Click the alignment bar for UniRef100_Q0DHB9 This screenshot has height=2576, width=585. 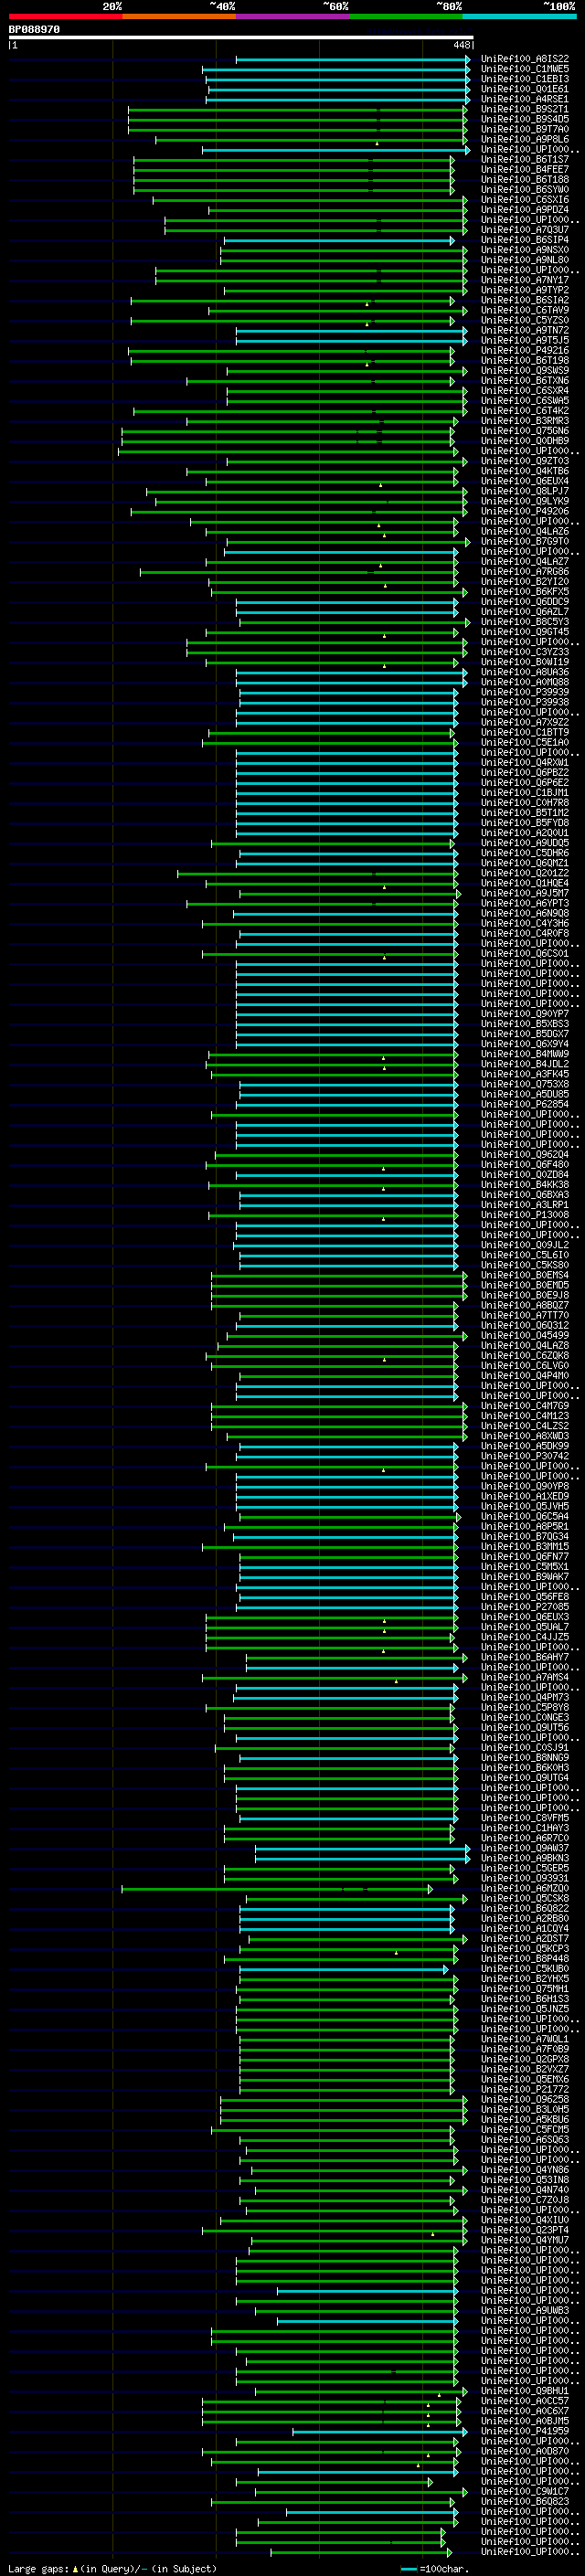pos(288,442)
